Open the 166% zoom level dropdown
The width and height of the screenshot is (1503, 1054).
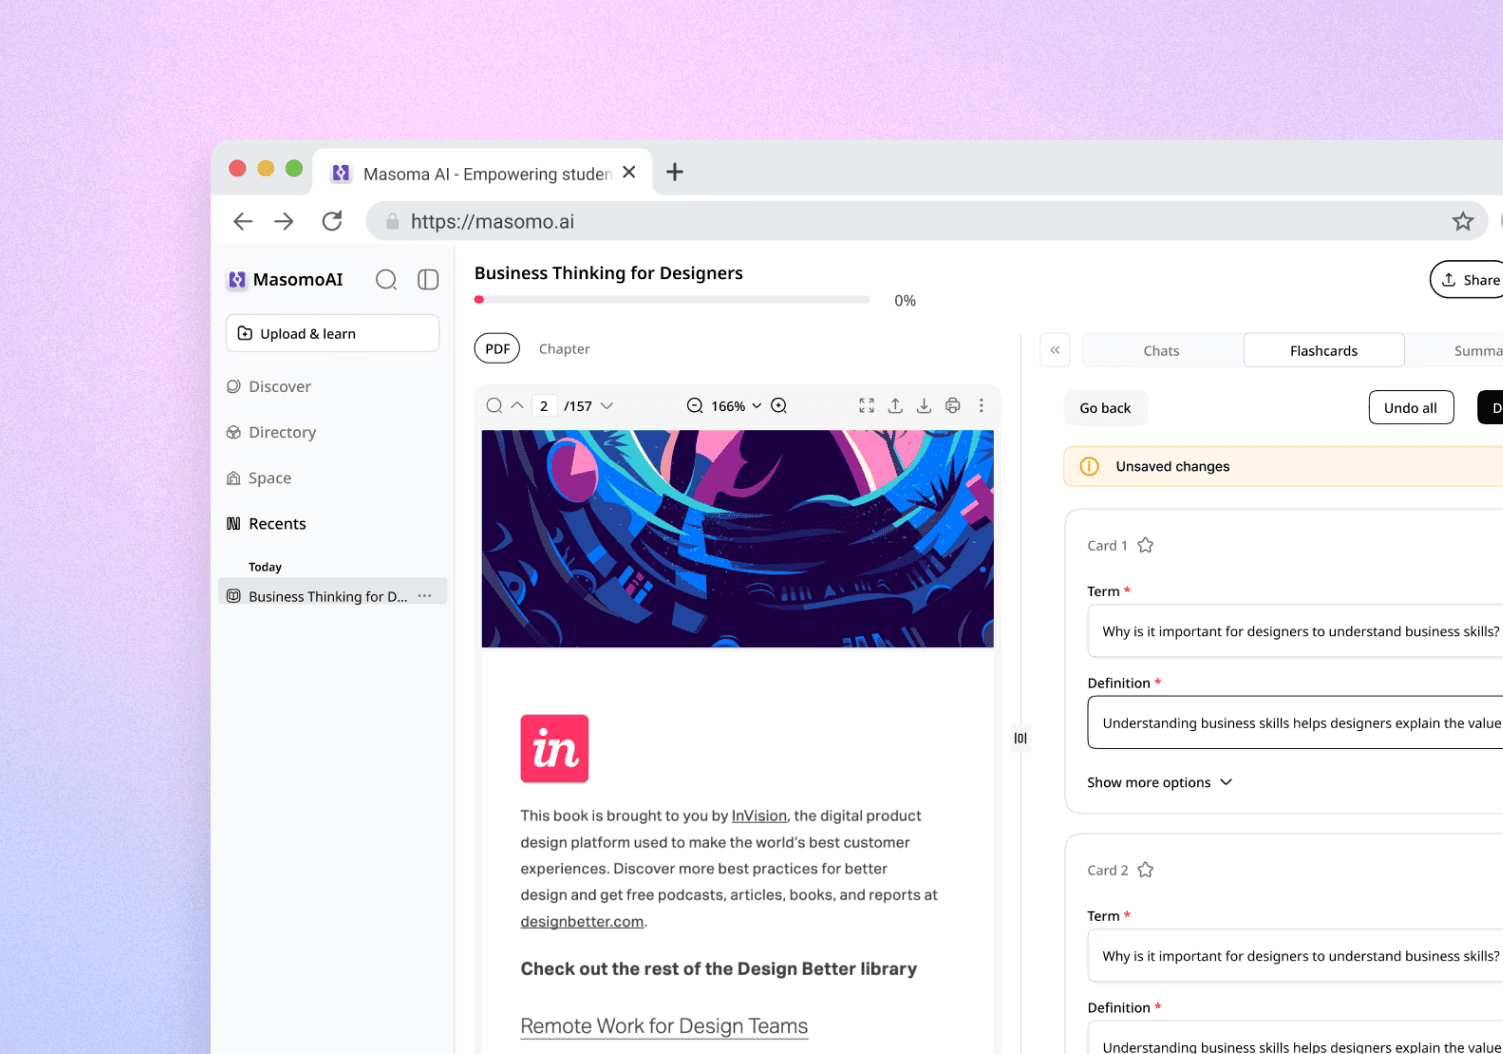(x=737, y=406)
